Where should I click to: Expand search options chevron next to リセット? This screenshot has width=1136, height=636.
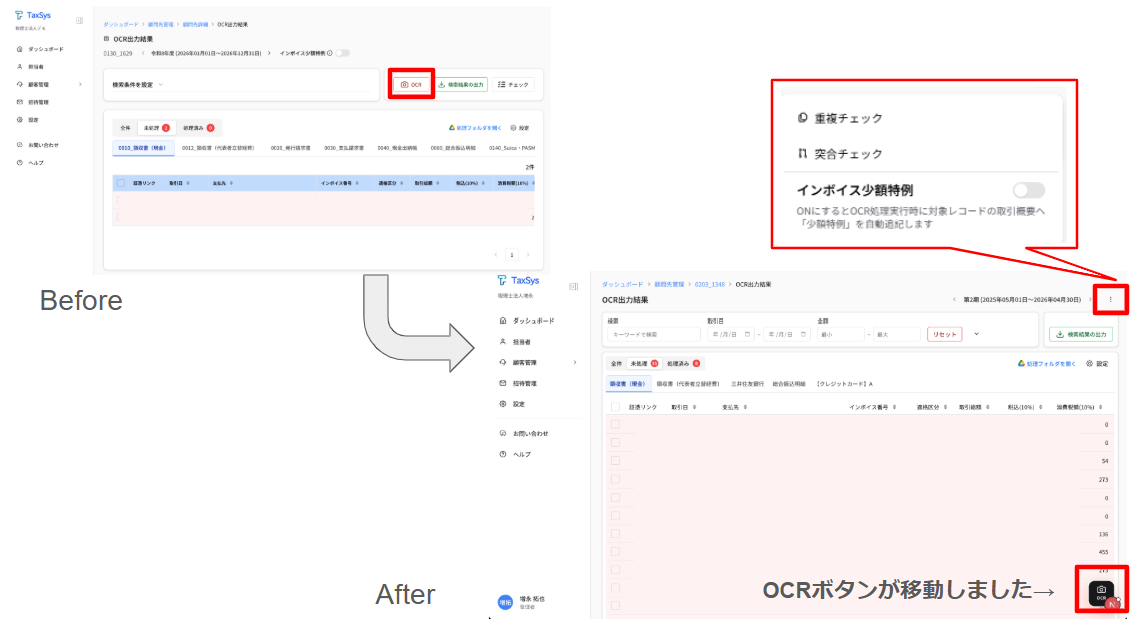coord(976,335)
